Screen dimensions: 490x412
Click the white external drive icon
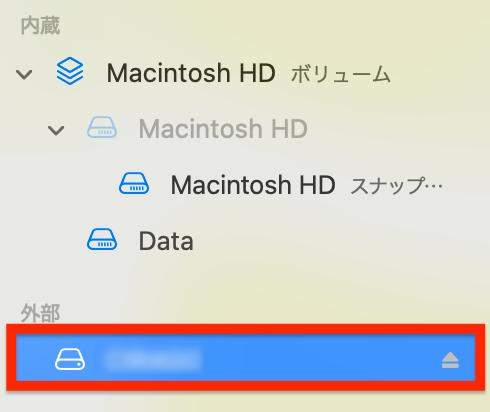pos(70,359)
